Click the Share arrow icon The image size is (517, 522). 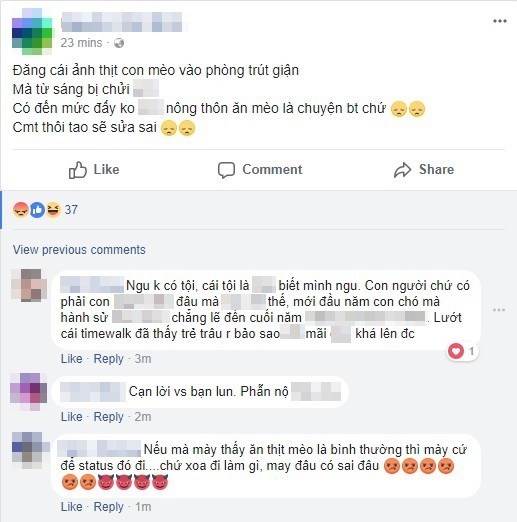pyautogui.click(x=402, y=170)
